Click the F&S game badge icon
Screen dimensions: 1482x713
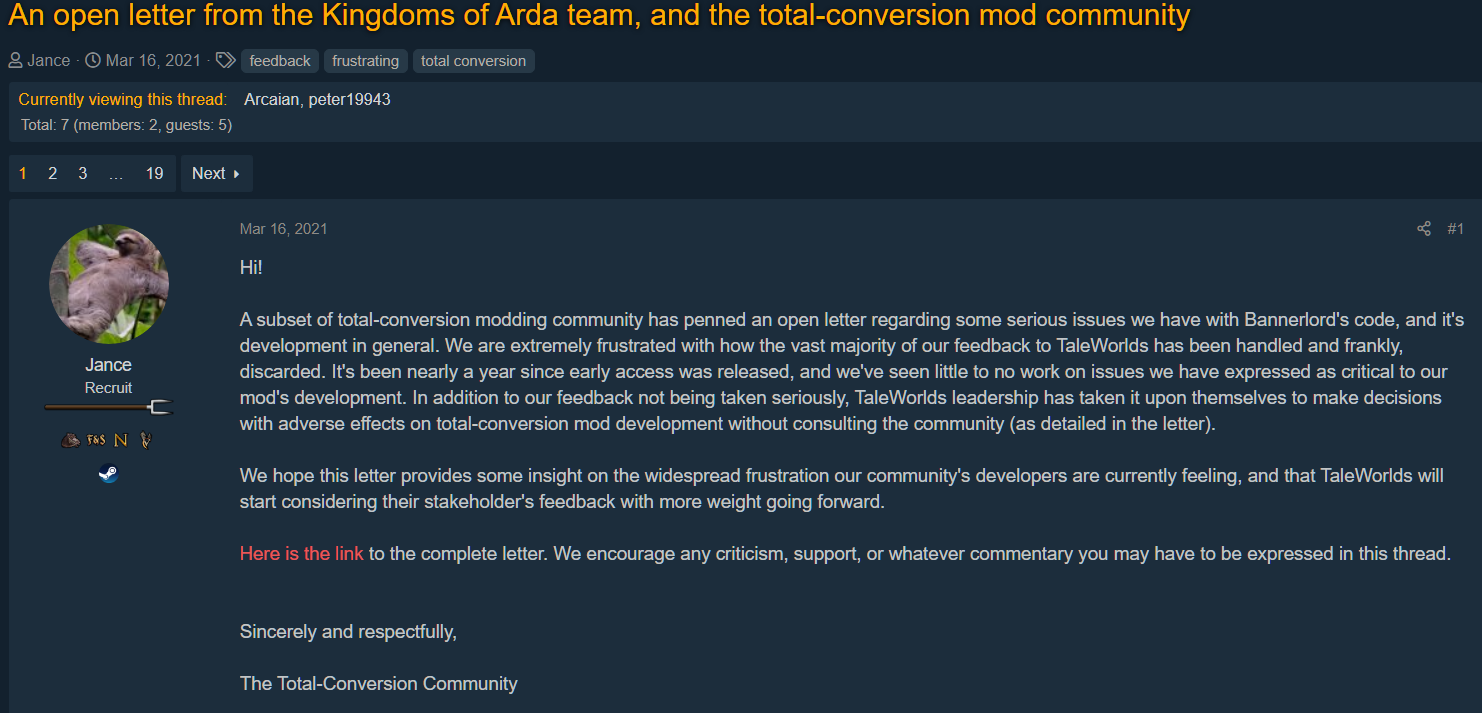pos(96,440)
